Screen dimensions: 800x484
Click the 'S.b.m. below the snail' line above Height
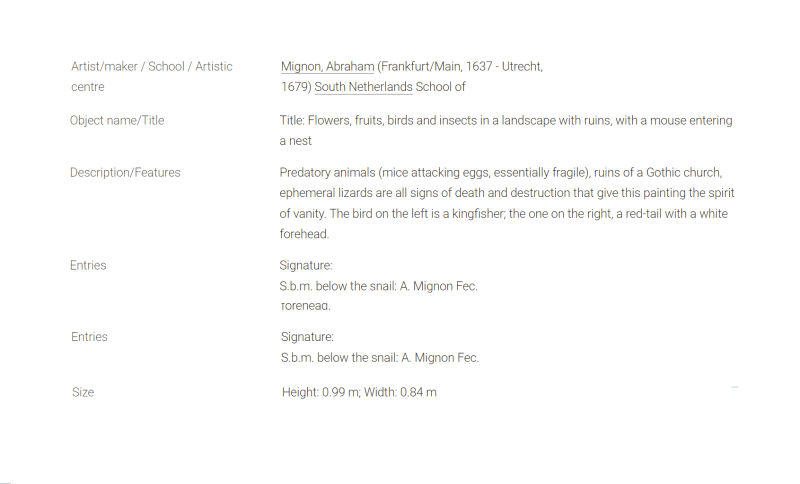point(380,358)
